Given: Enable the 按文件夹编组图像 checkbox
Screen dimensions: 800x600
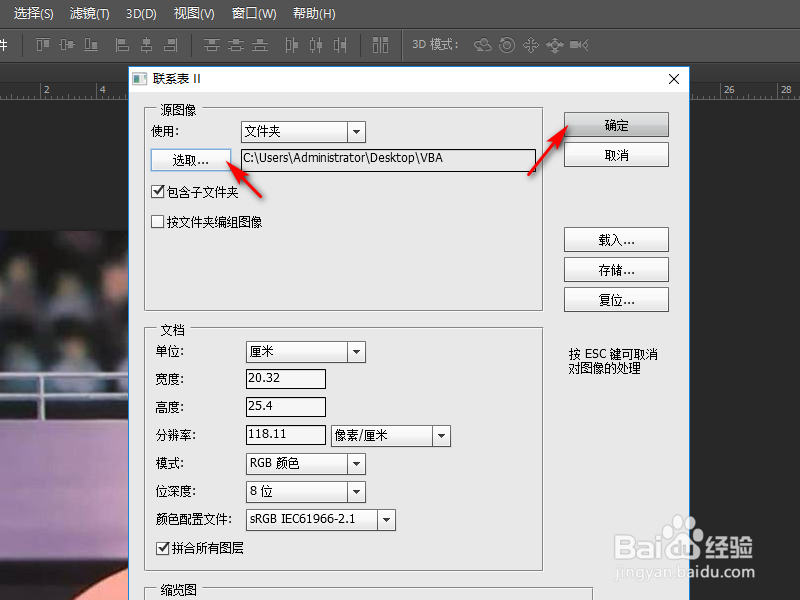Looking at the screenshot, I should [x=158, y=221].
